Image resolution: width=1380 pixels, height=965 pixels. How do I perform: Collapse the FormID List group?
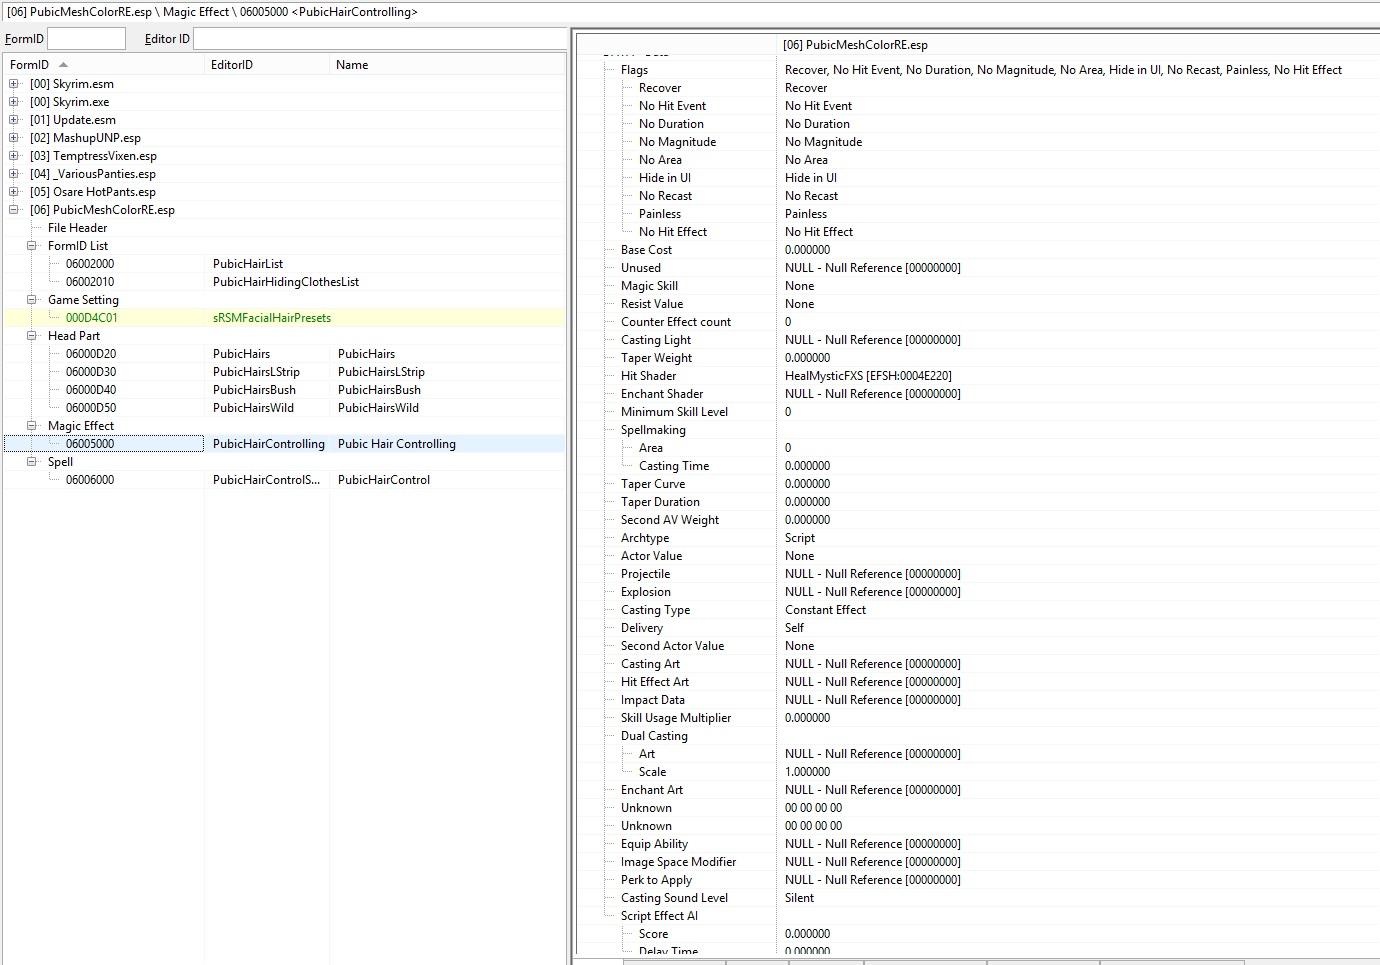[32, 246]
